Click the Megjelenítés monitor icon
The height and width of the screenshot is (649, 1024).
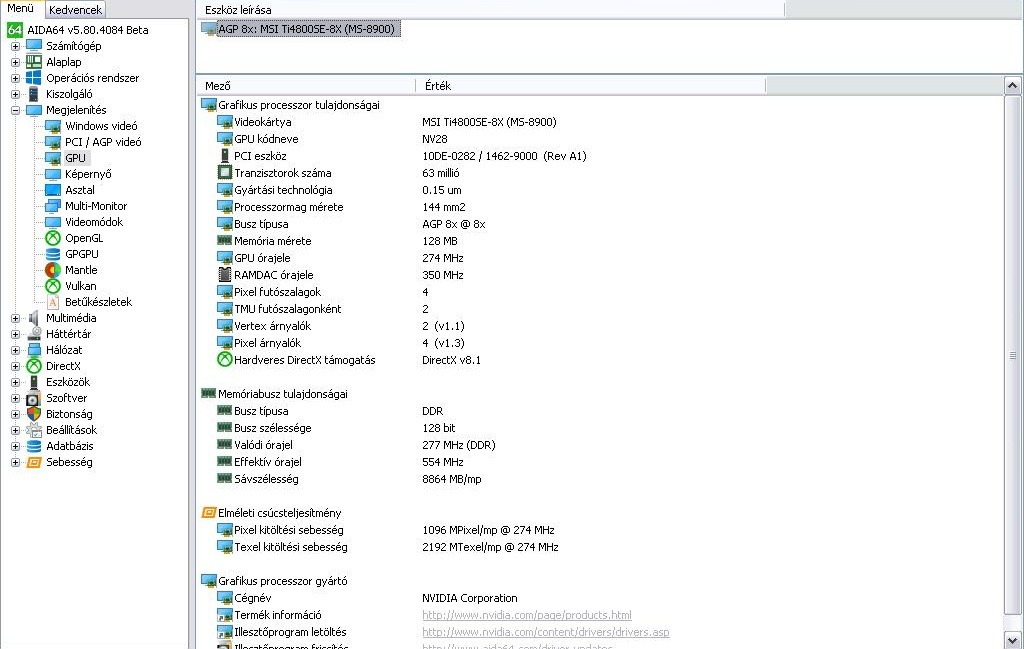click(x=34, y=110)
